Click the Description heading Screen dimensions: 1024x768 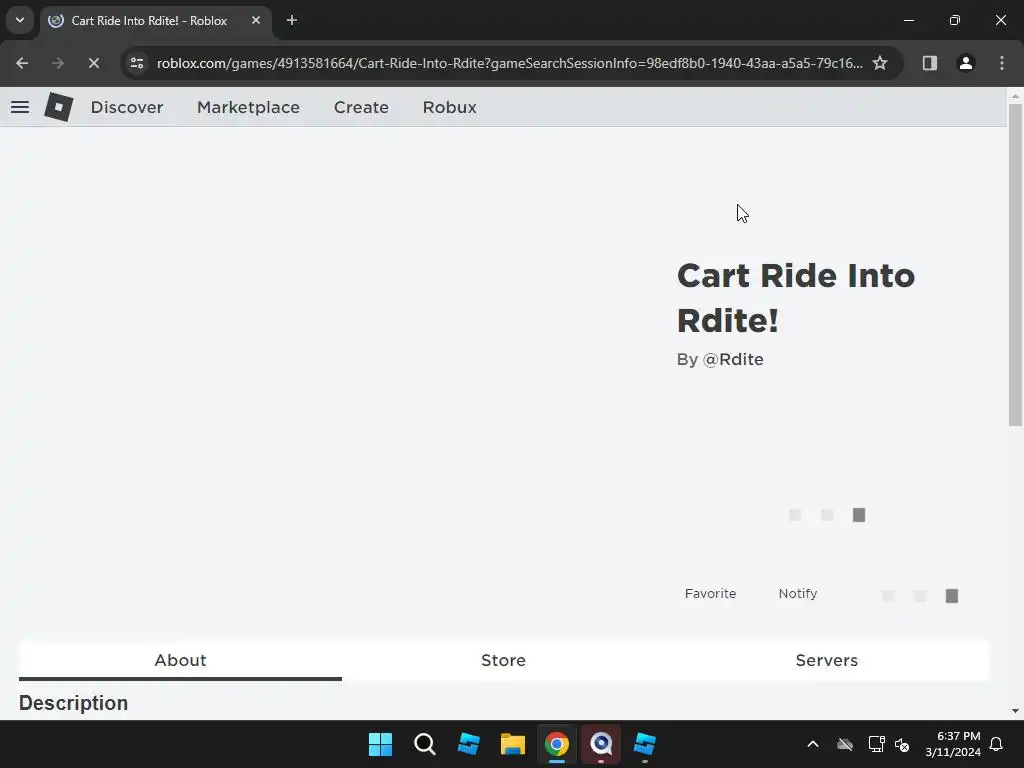(73, 703)
